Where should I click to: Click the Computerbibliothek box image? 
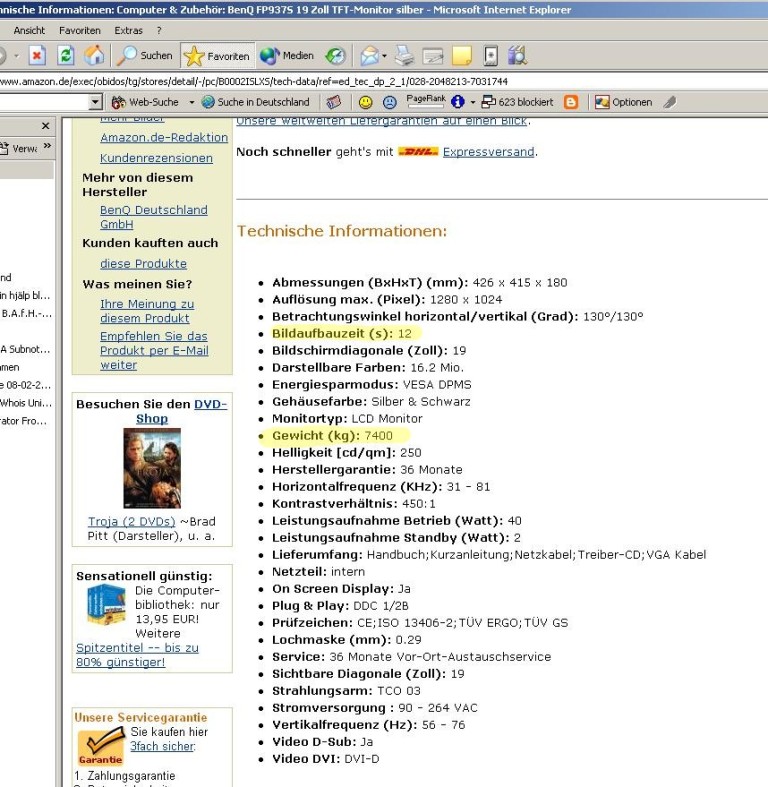[106, 605]
